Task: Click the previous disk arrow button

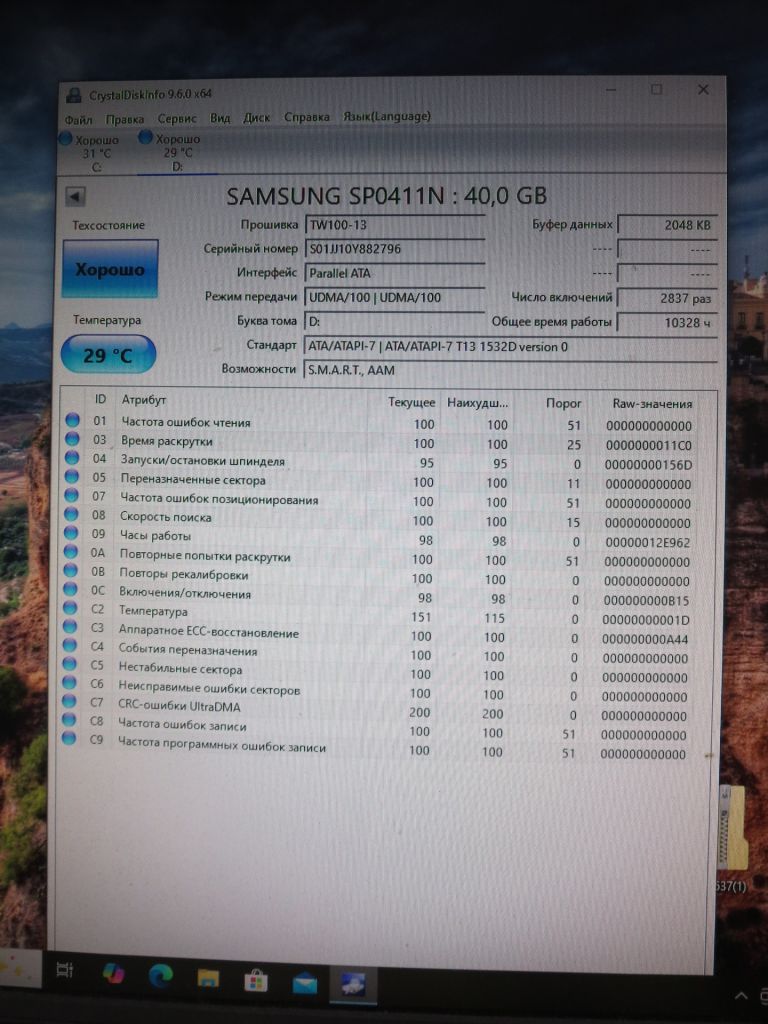Action: tap(76, 196)
